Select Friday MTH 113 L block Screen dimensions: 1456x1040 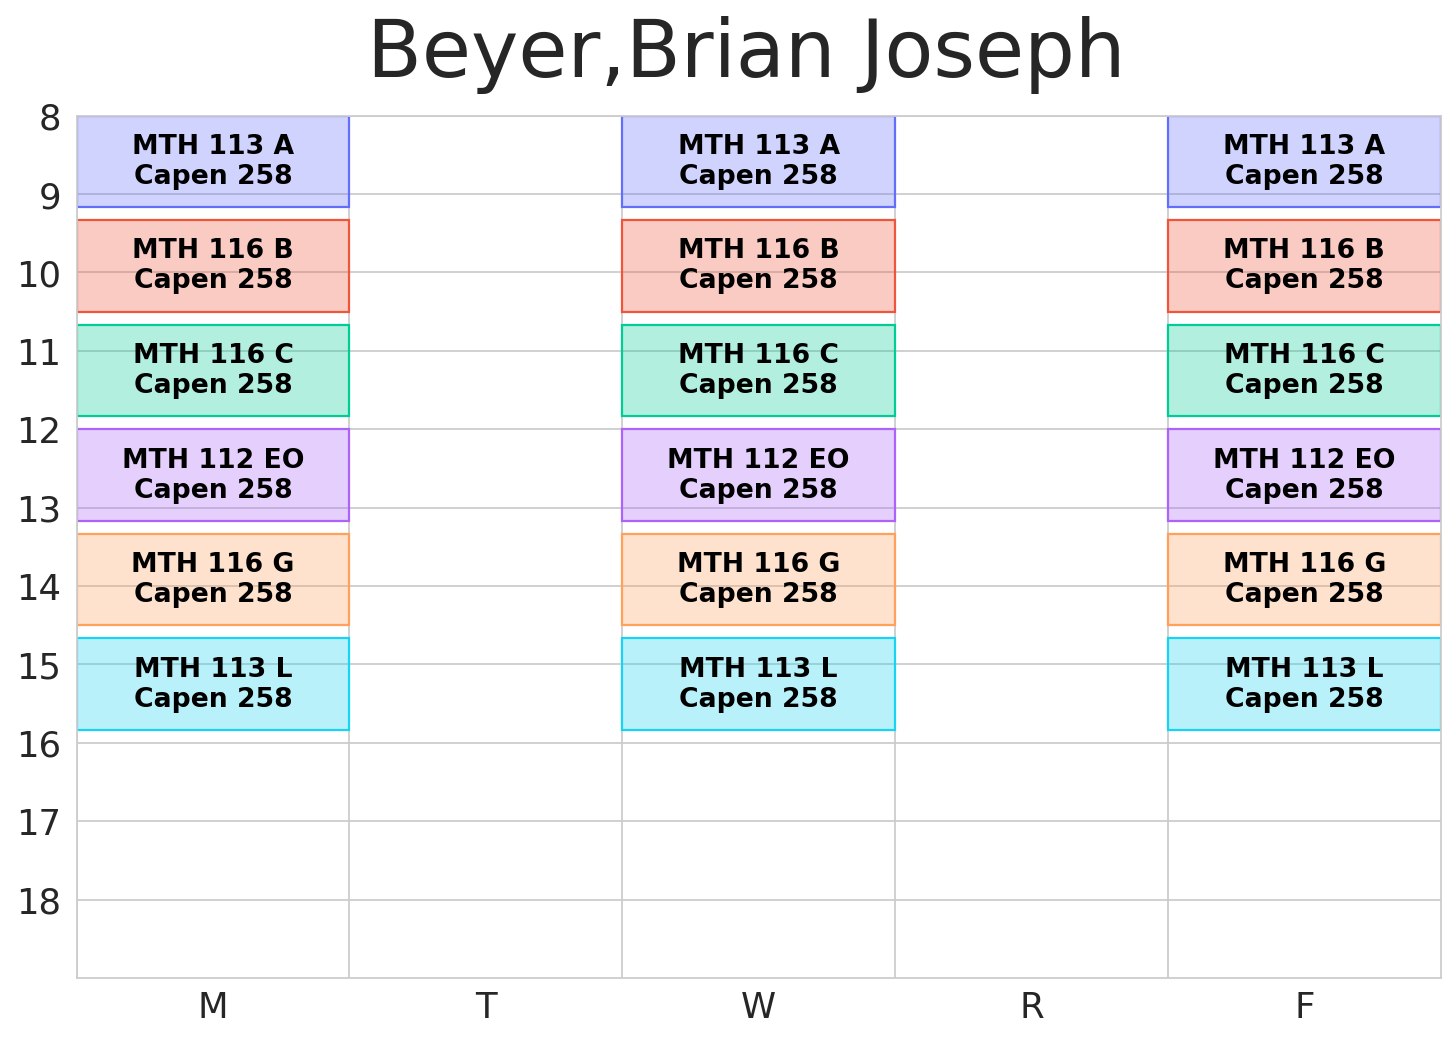click(1304, 684)
